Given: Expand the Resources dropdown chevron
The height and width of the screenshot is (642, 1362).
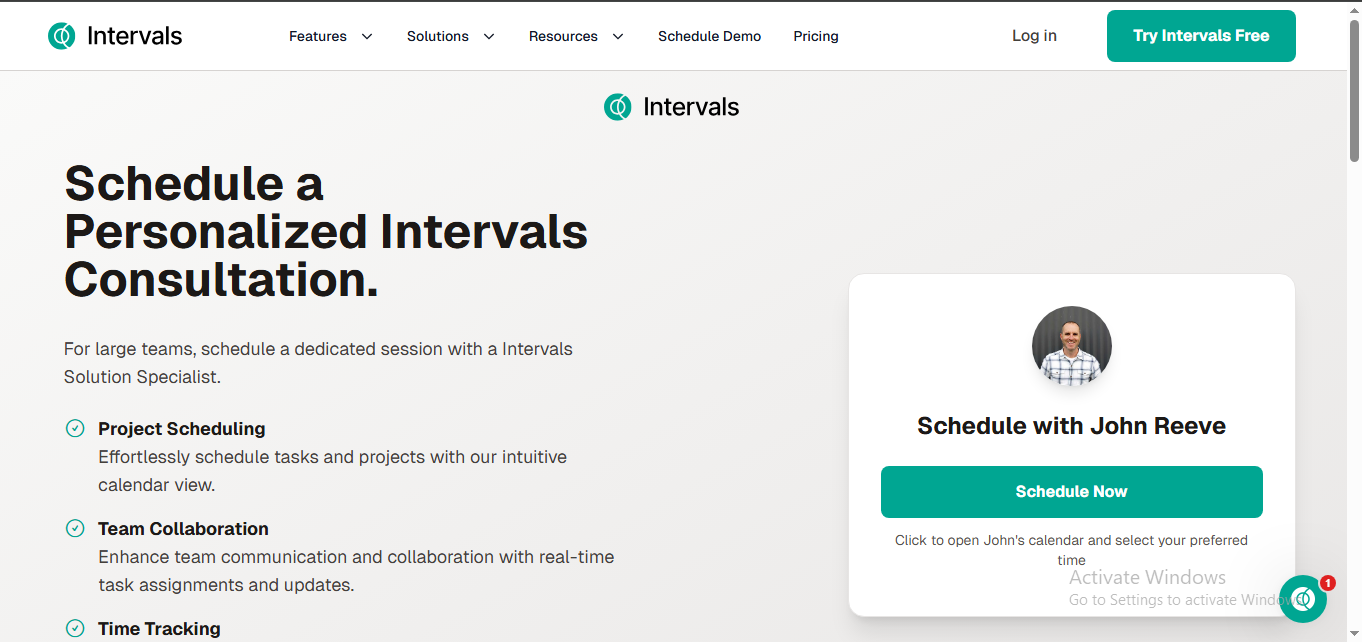Looking at the screenshot, I should [x=618, y=37].
